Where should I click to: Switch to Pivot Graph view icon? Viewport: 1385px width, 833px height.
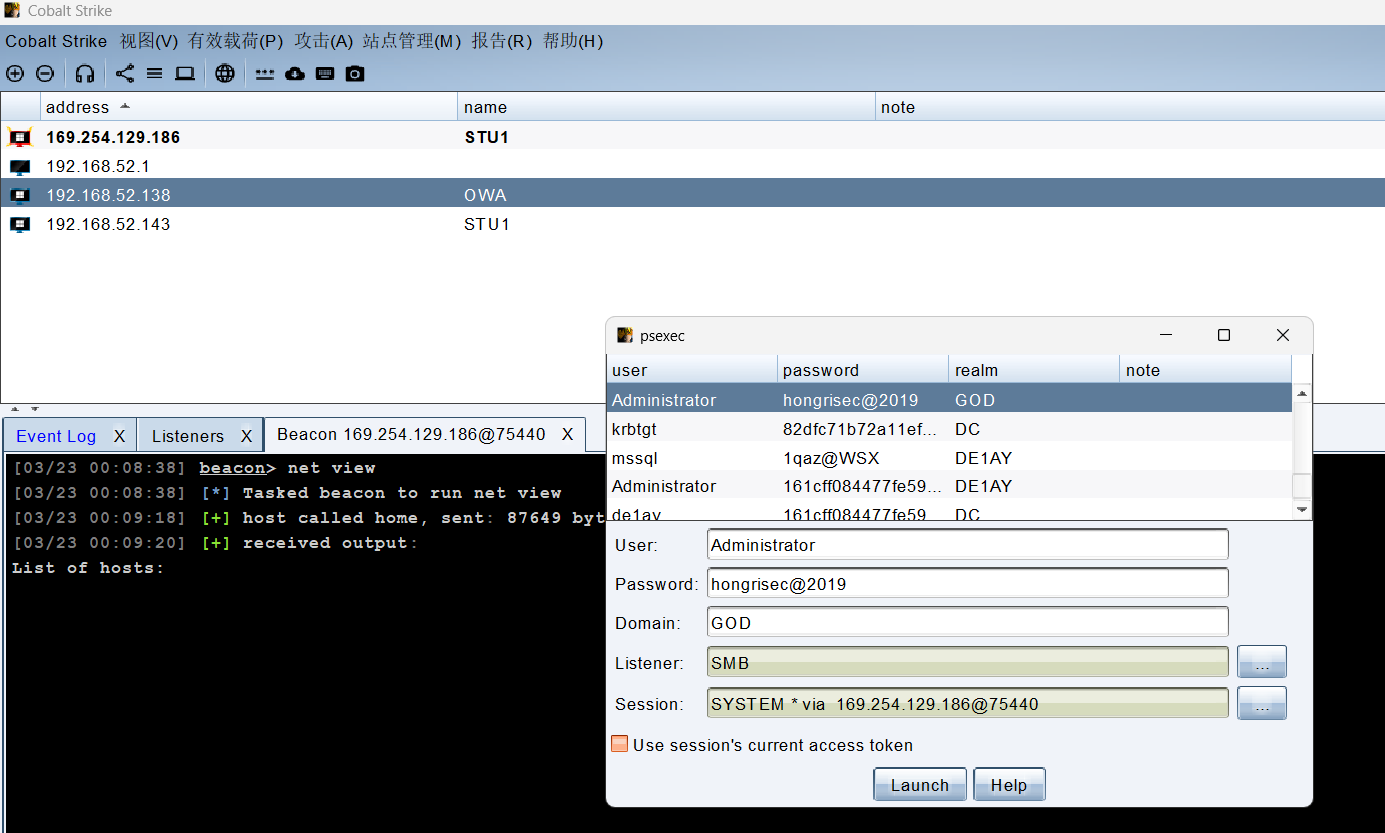coord(125,73)
